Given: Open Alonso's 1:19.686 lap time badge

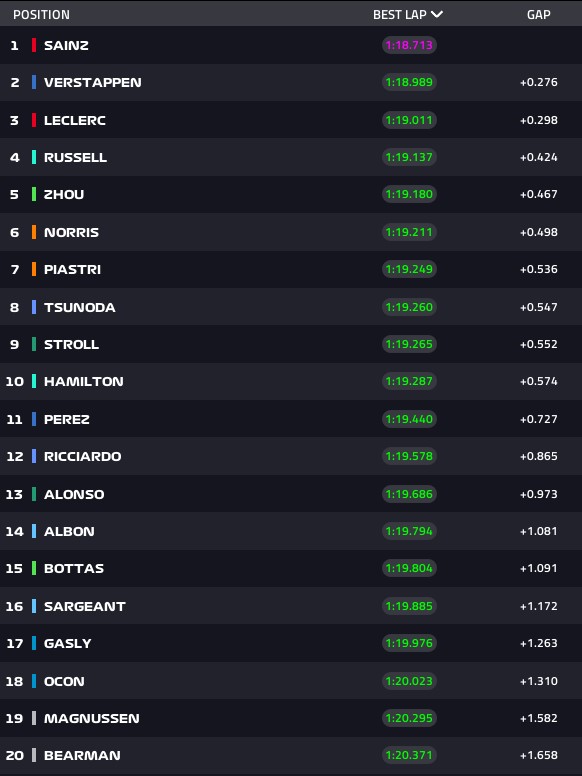Looking at the screenshot, I should [x=409, y=494].
